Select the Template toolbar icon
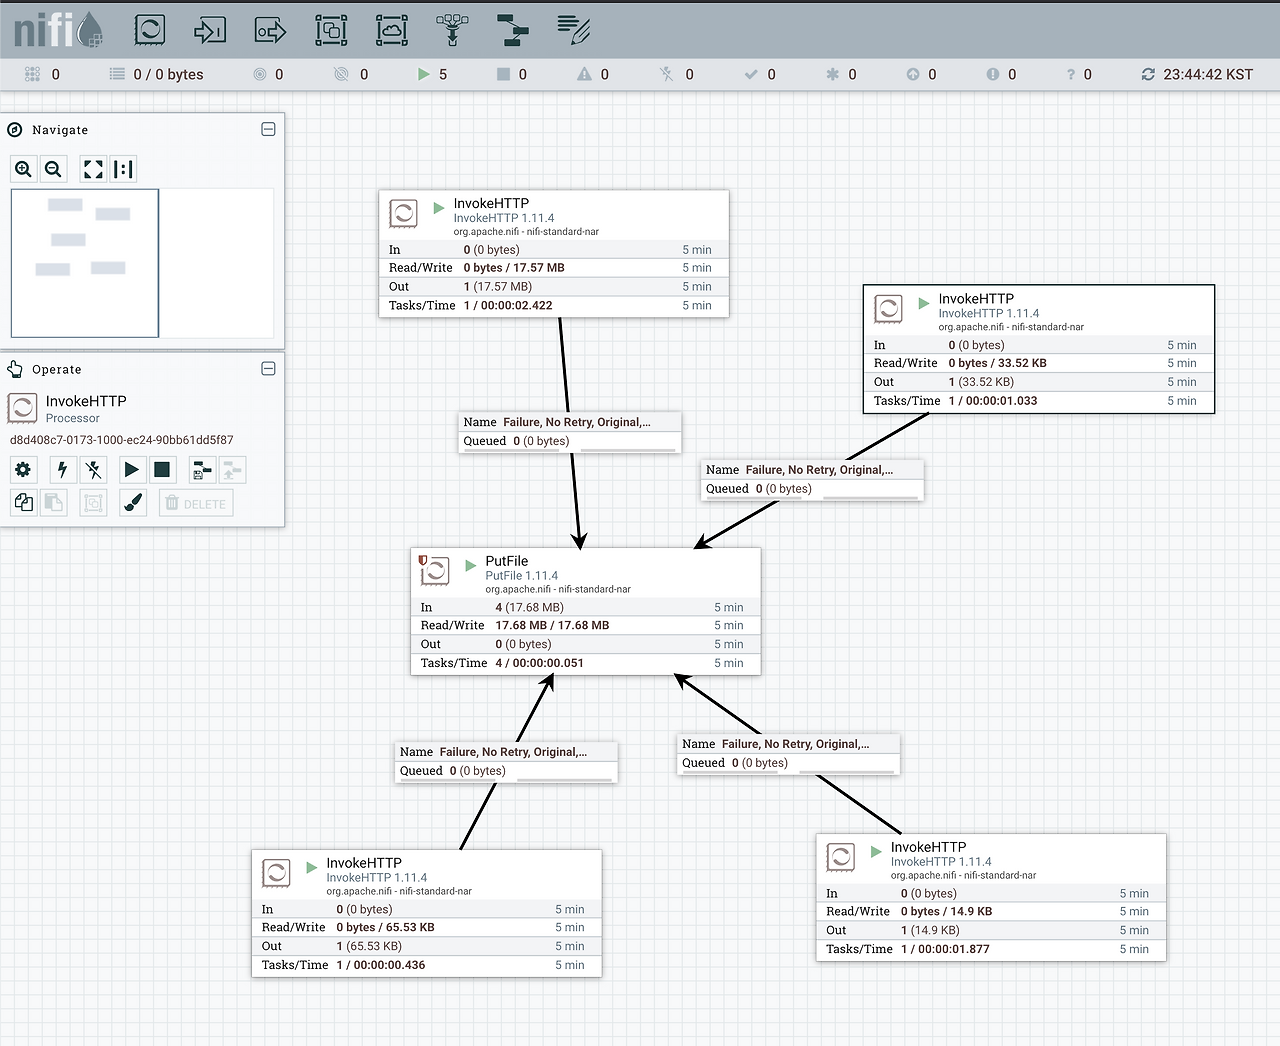Viewport: 1280px width, 1046px height. coord(513,30)
